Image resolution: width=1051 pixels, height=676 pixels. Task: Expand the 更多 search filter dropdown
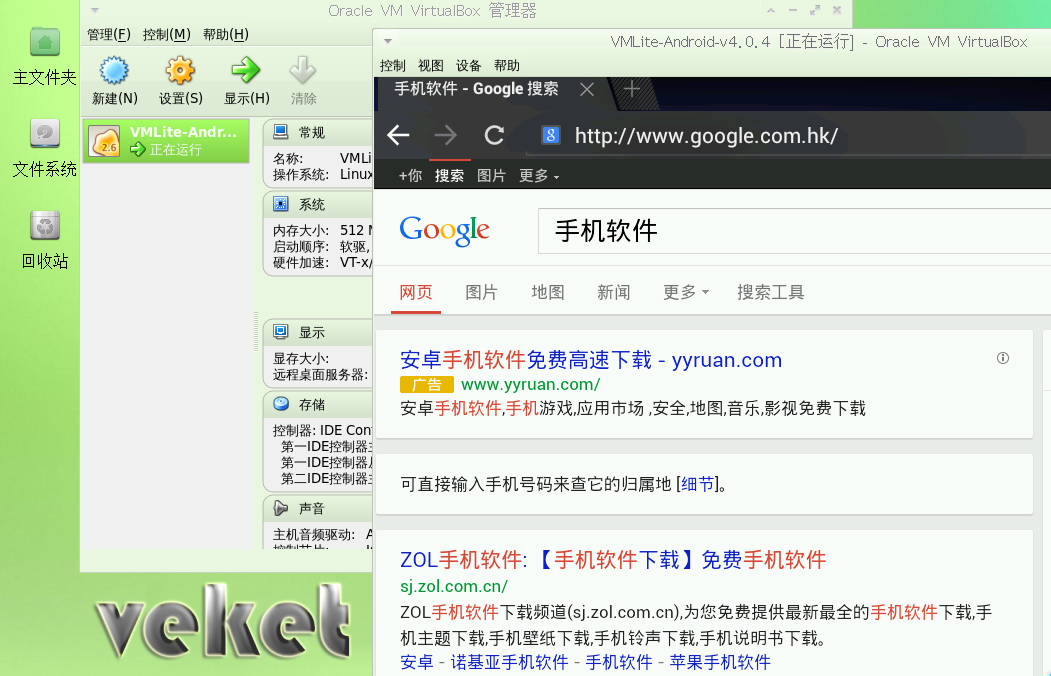point(686,292)
